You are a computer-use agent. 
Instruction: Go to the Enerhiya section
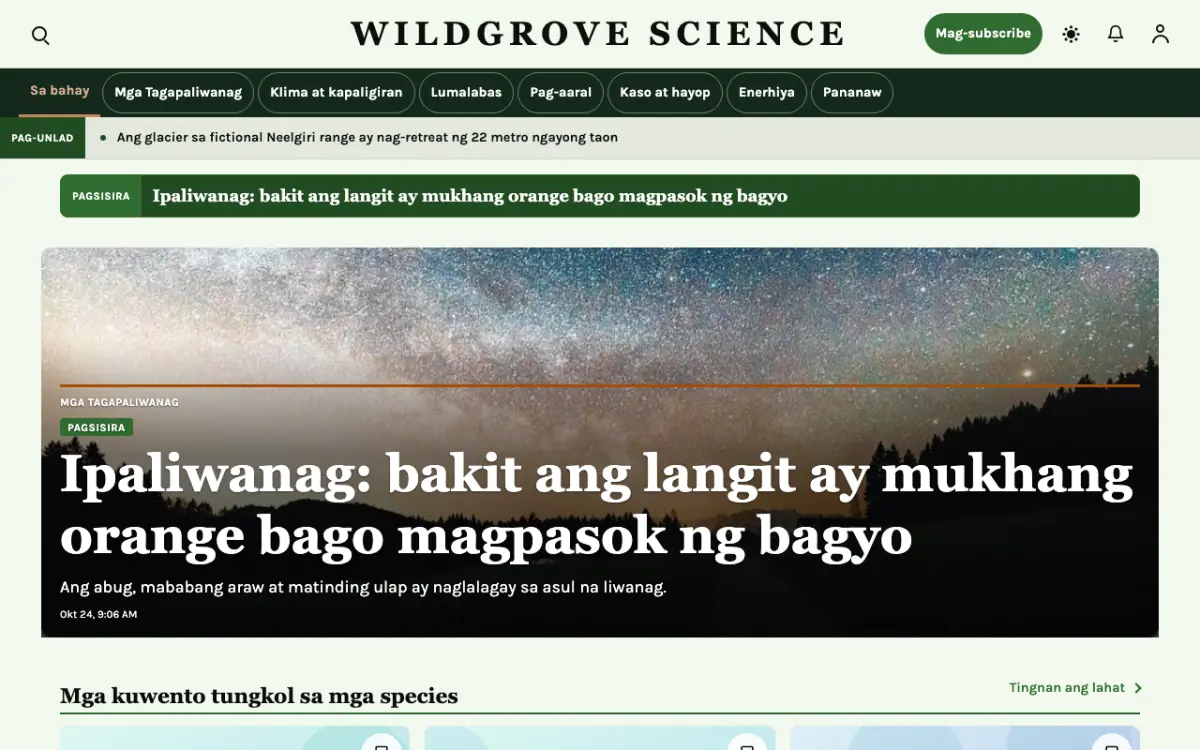[767, 92]
